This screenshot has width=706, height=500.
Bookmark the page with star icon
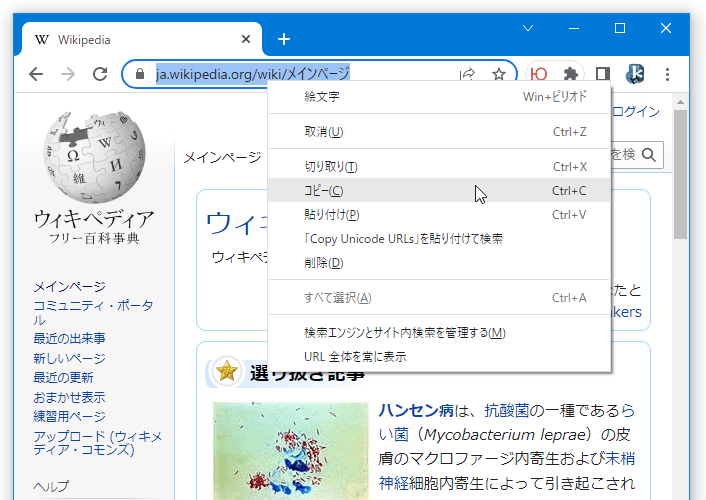499,74
